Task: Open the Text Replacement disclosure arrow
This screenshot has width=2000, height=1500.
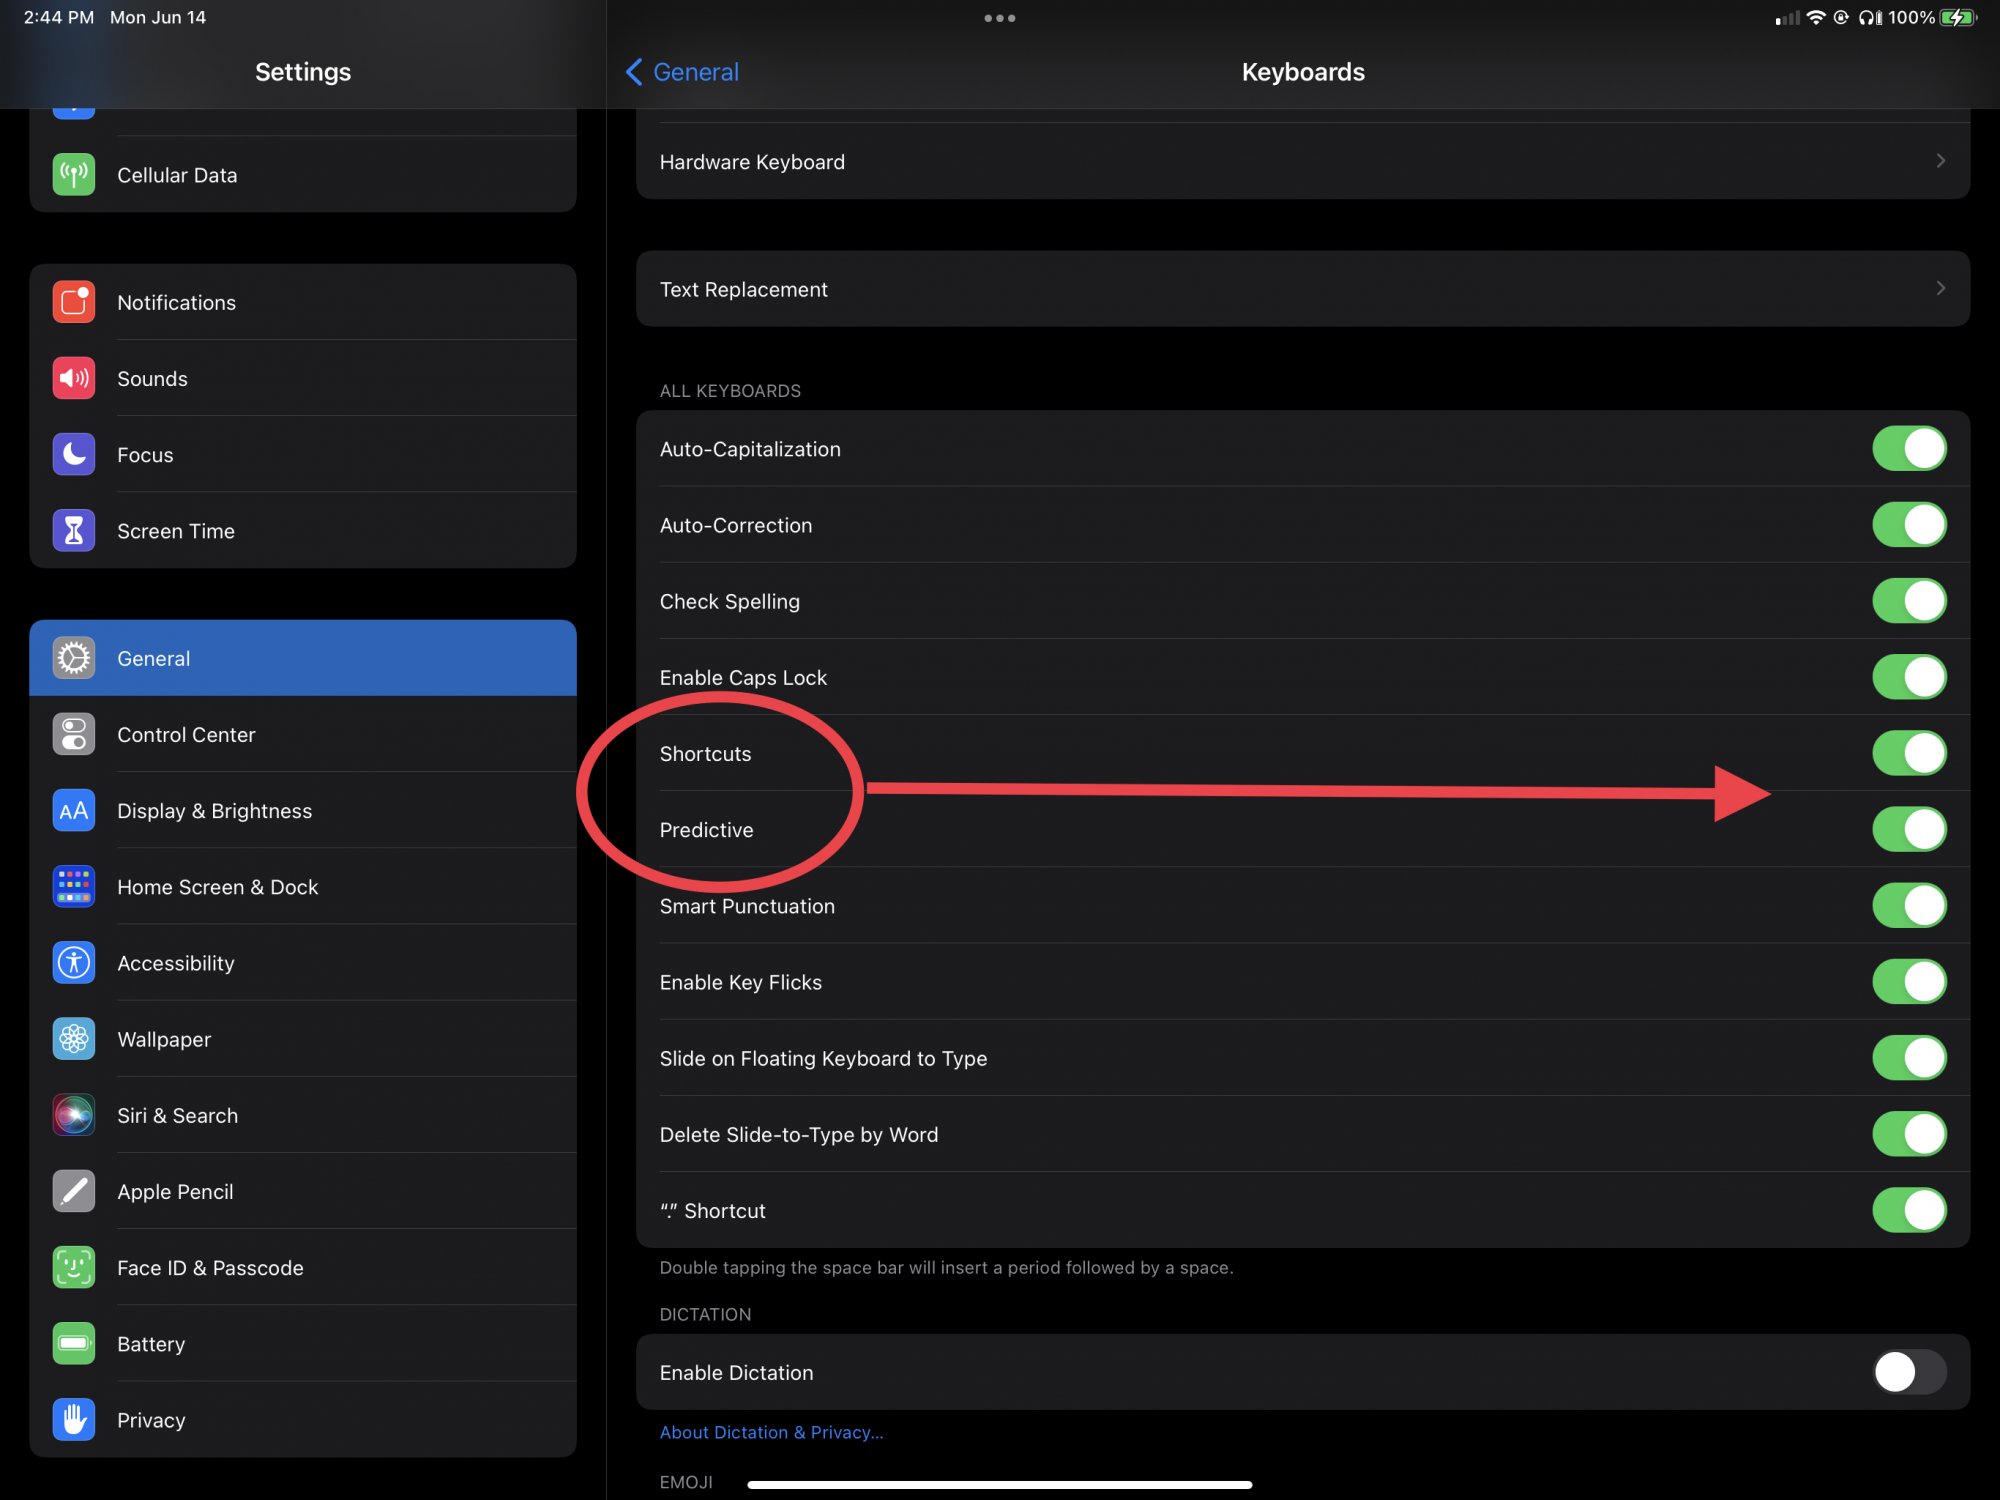Action: pyautogui.click(x=1940, y=289)
